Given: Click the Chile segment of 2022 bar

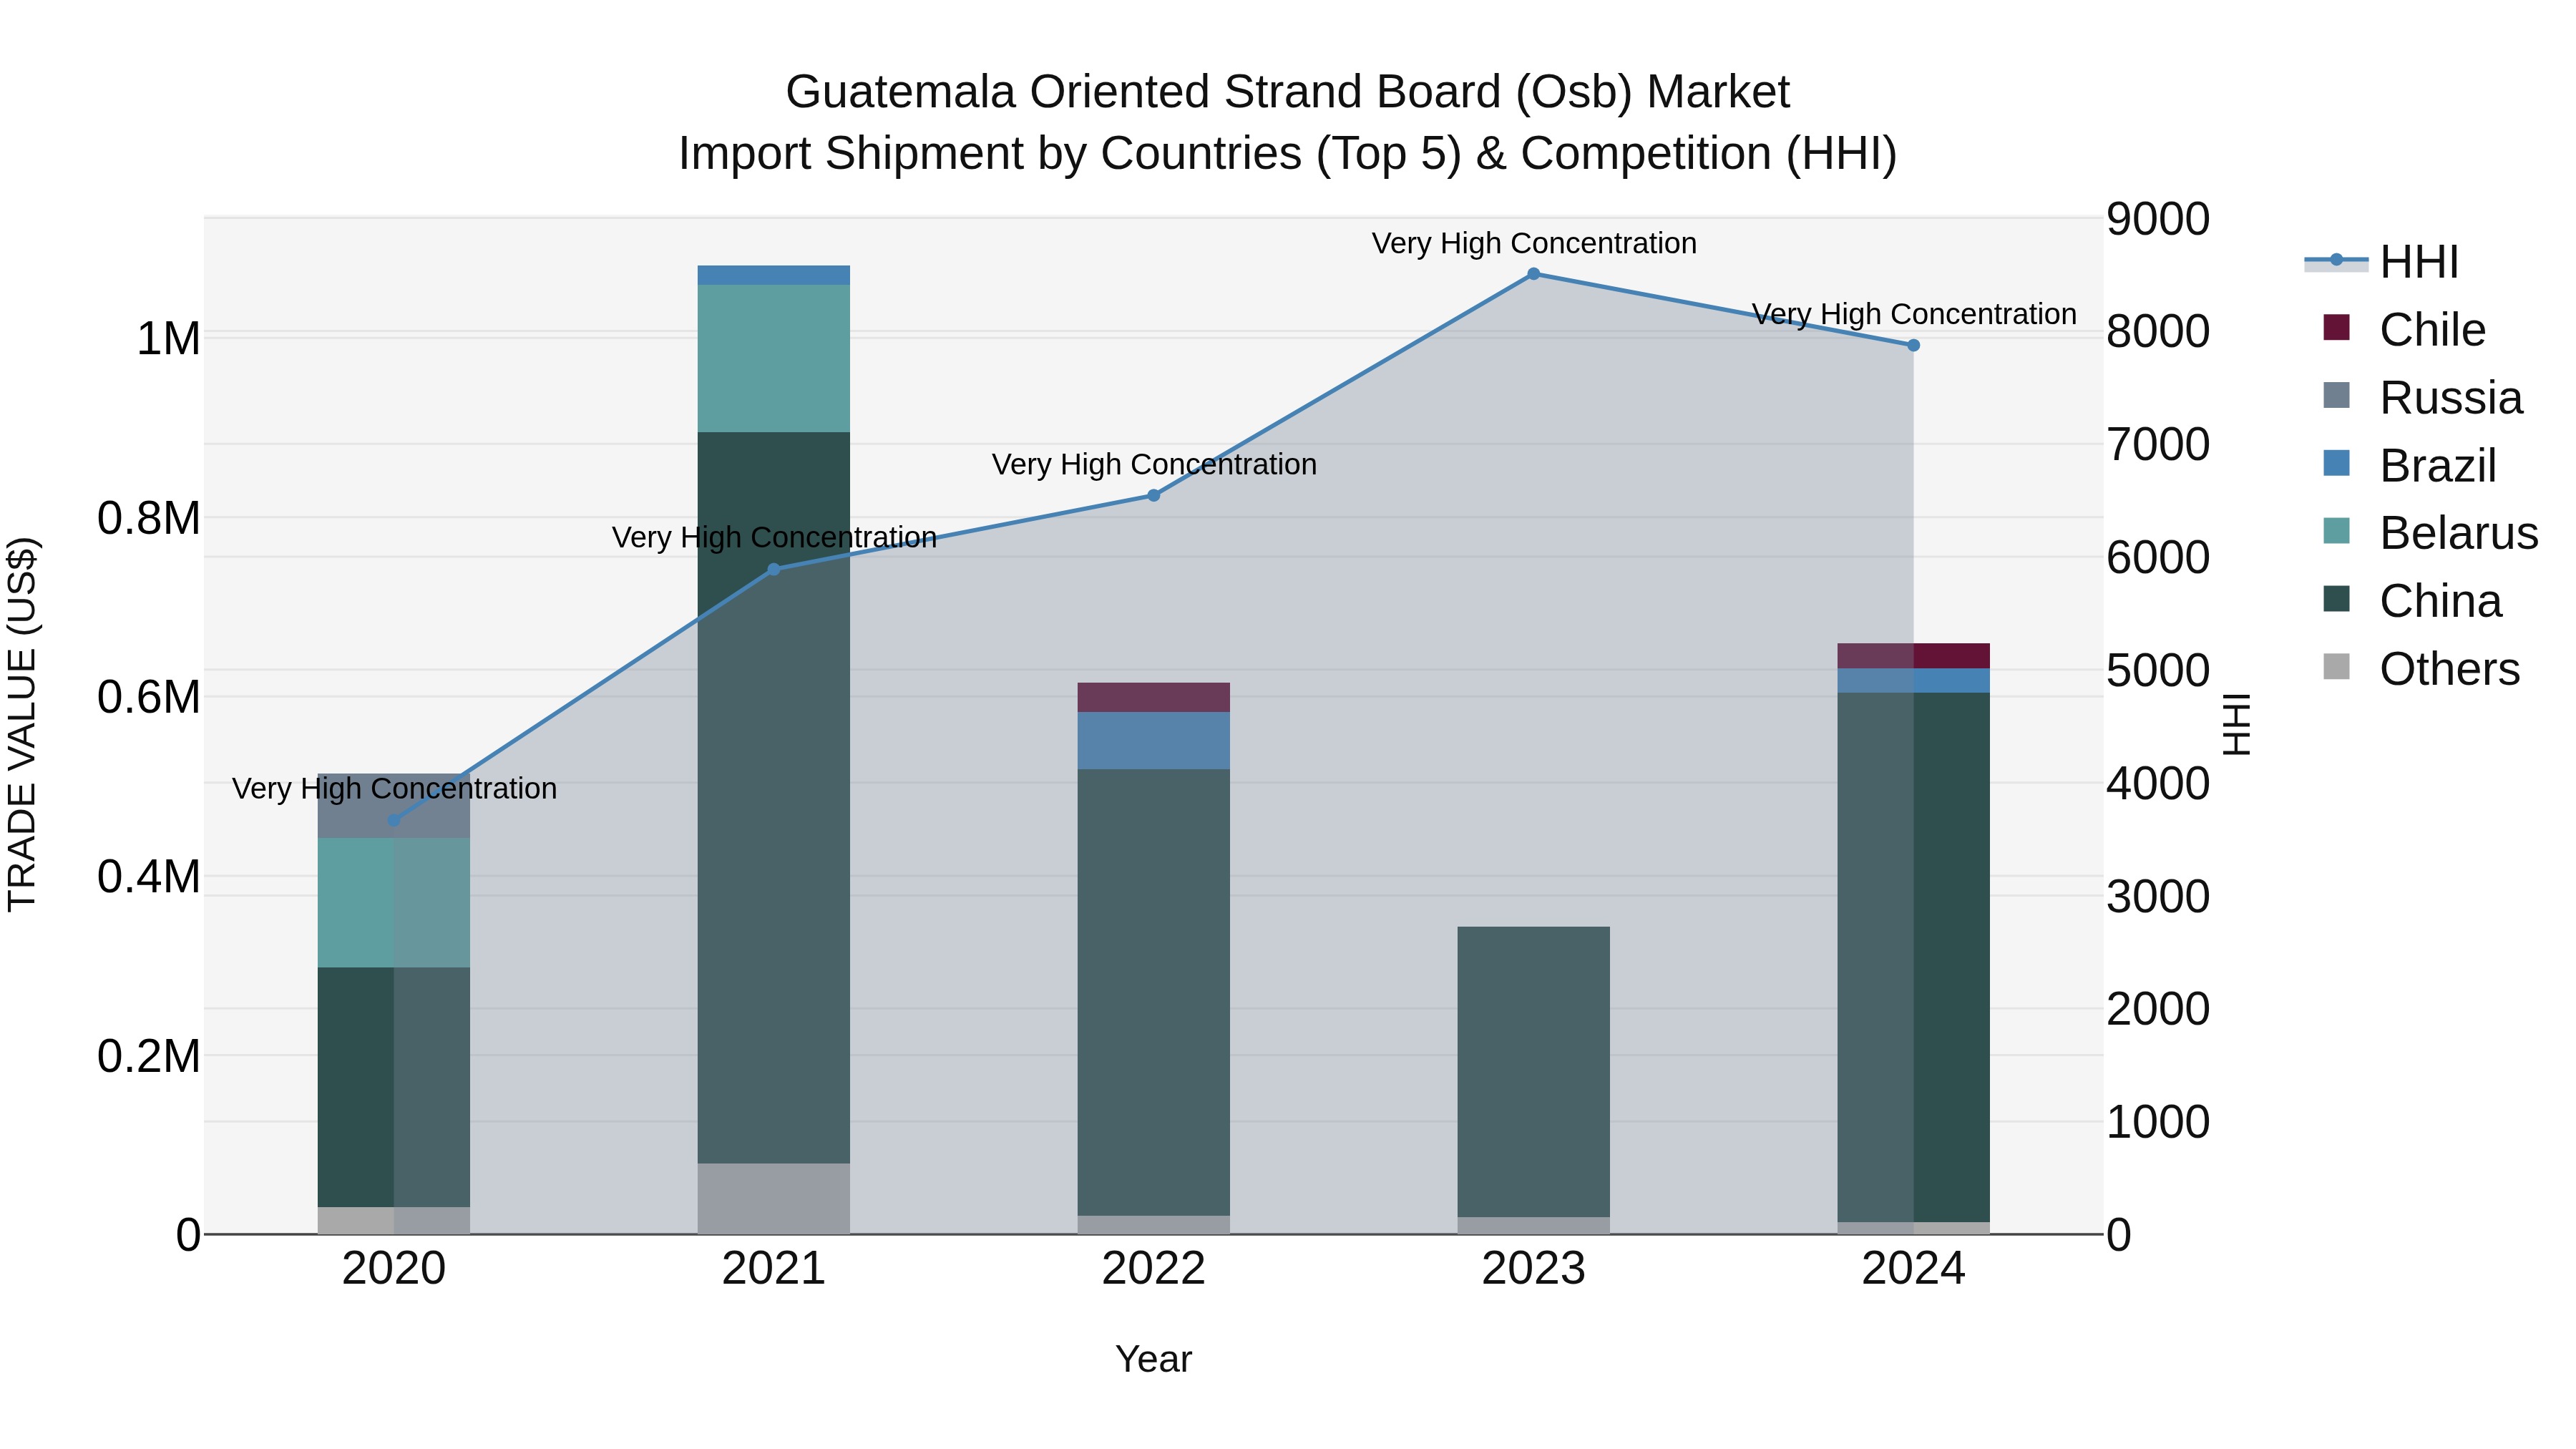Looking at the screenshot, I should point(1154,697).
